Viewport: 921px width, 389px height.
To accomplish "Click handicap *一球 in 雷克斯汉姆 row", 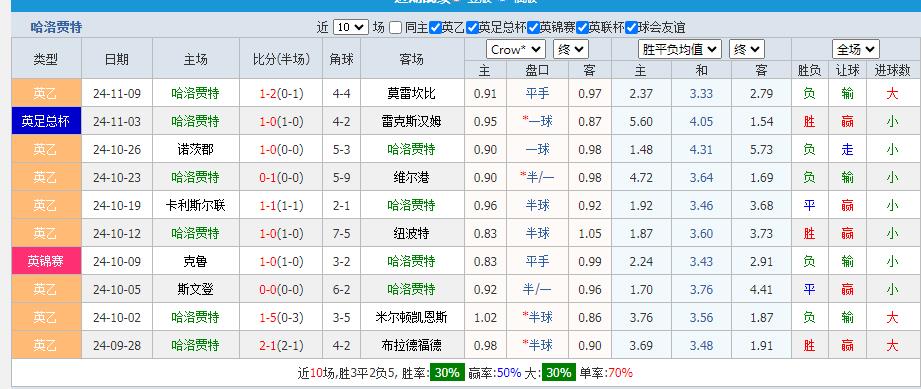I will coord(537,121).
